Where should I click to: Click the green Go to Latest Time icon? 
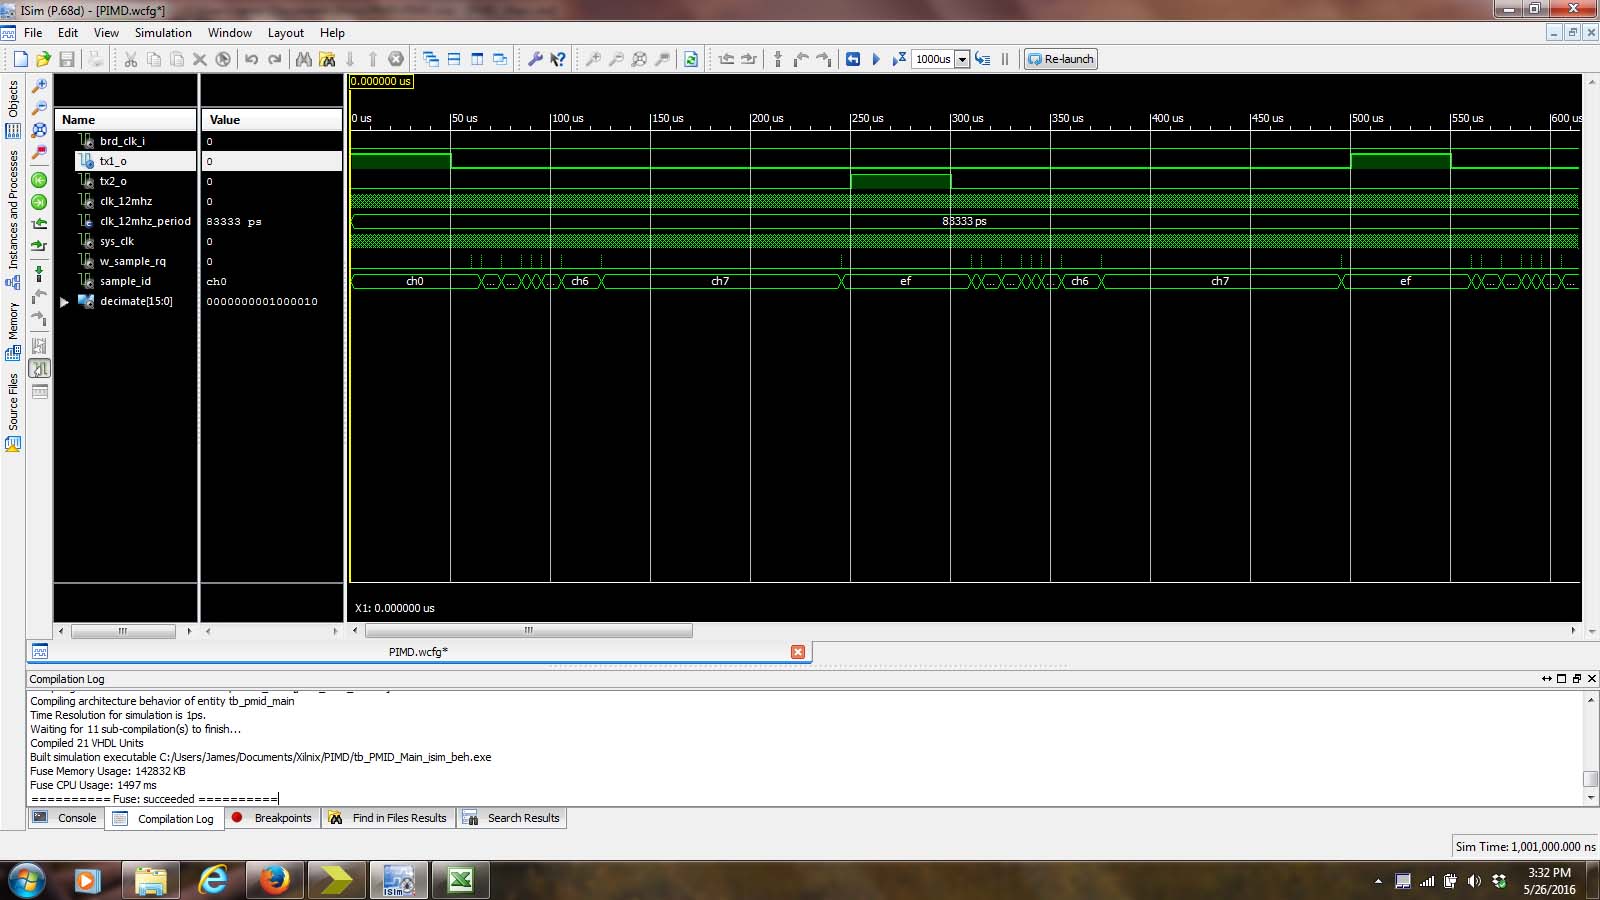pos(39,202)
